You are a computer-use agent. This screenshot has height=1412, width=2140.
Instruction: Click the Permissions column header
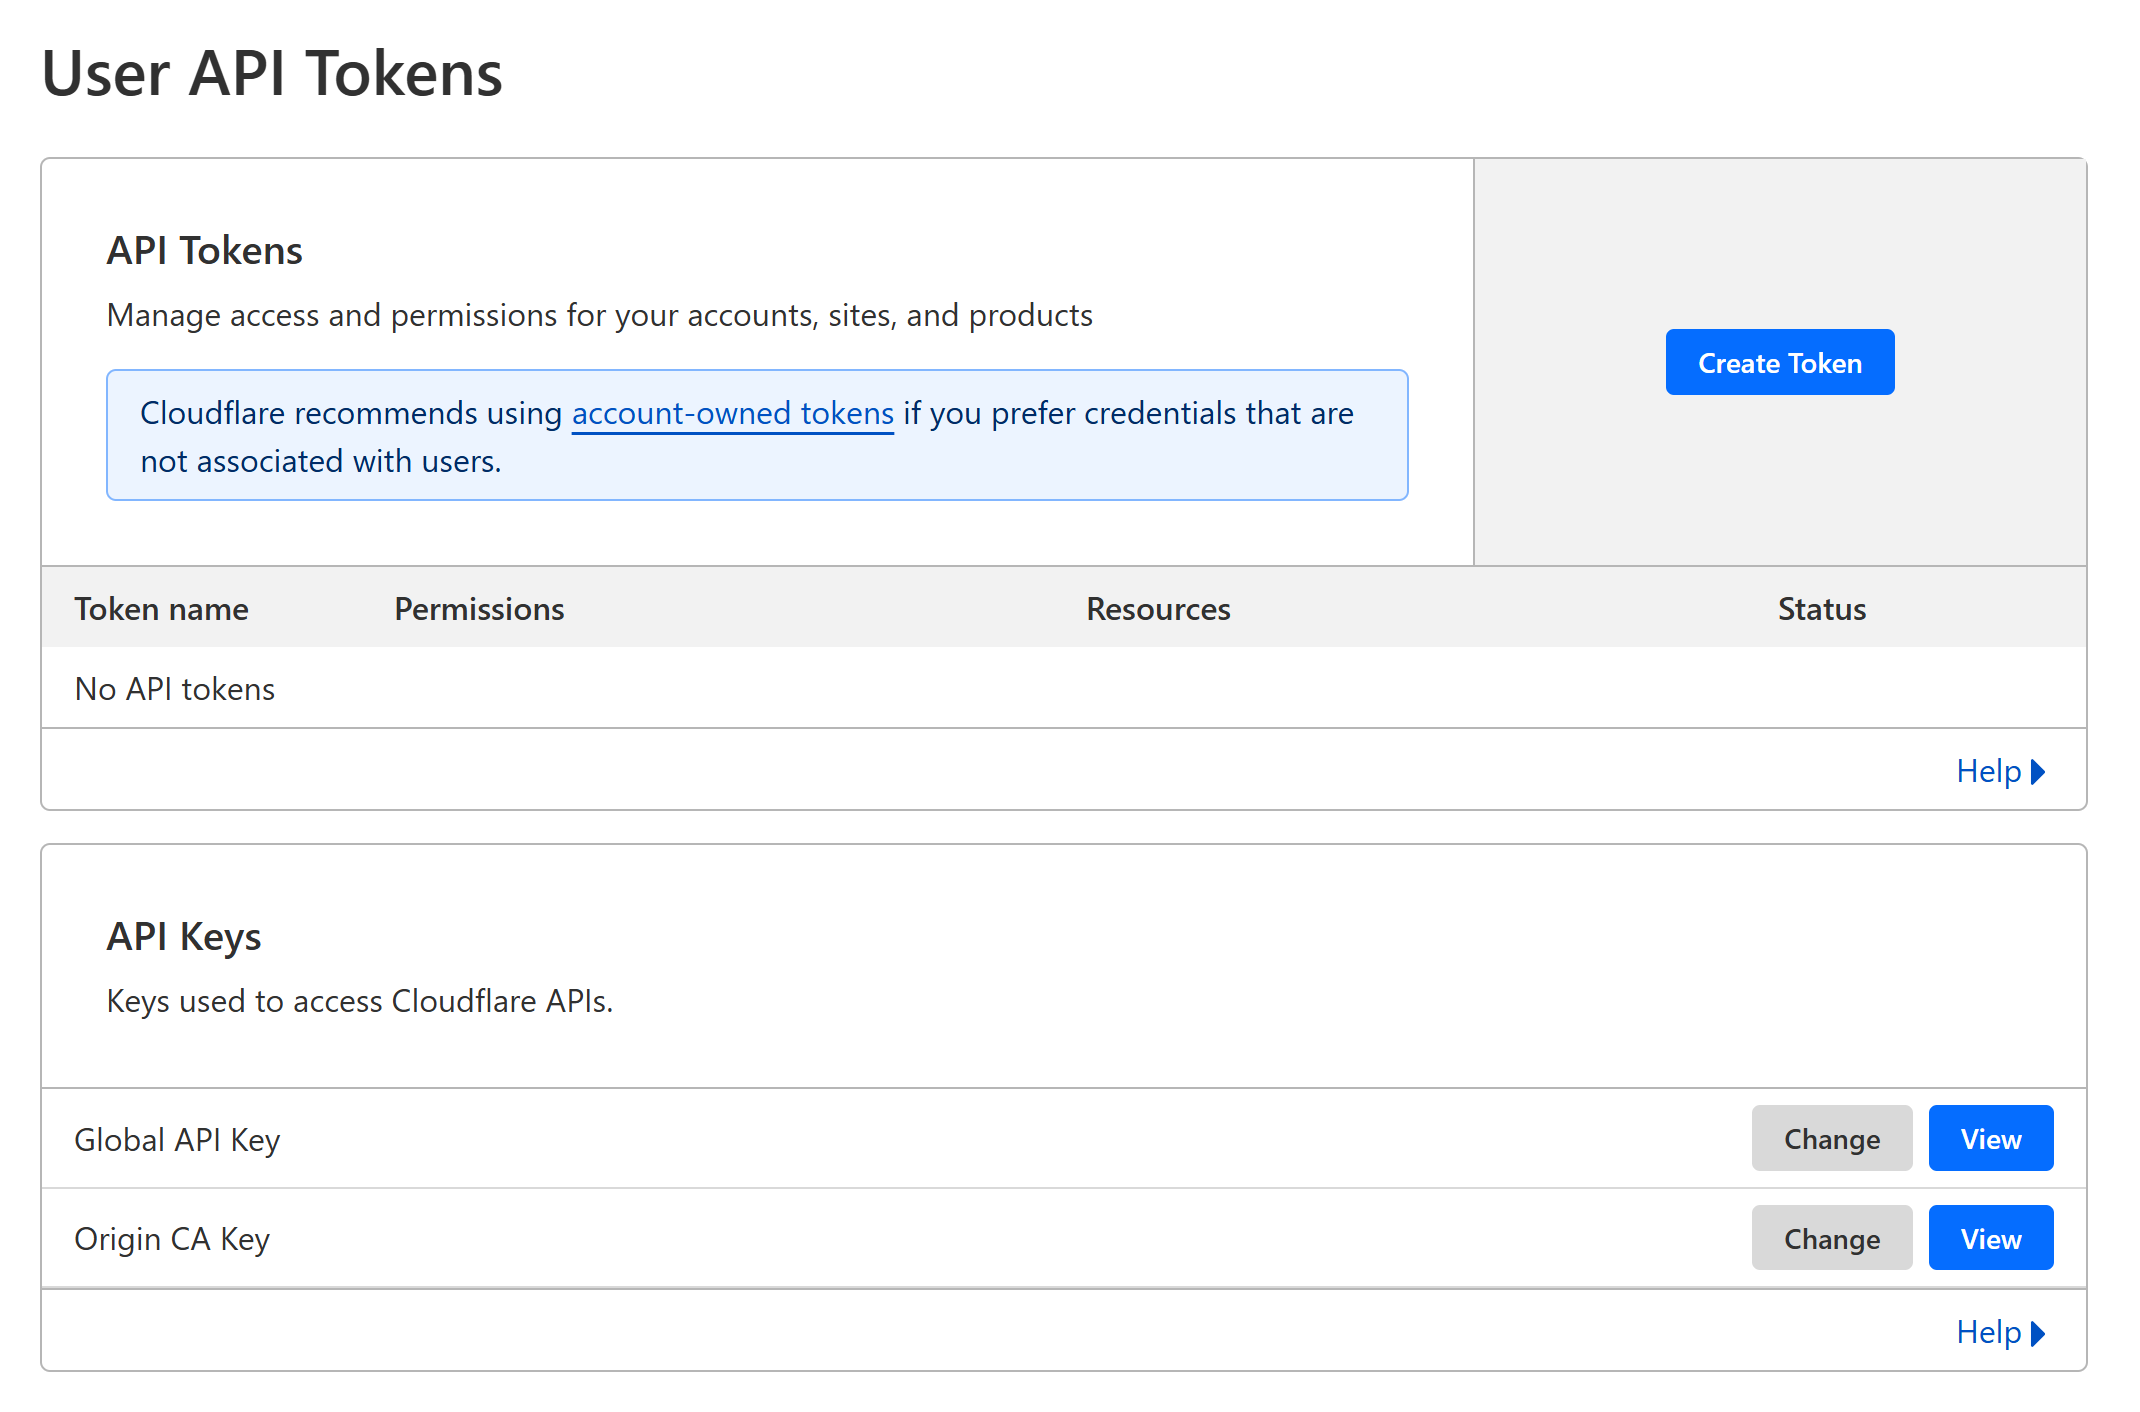pyautogui.click(x=479, y=609)
